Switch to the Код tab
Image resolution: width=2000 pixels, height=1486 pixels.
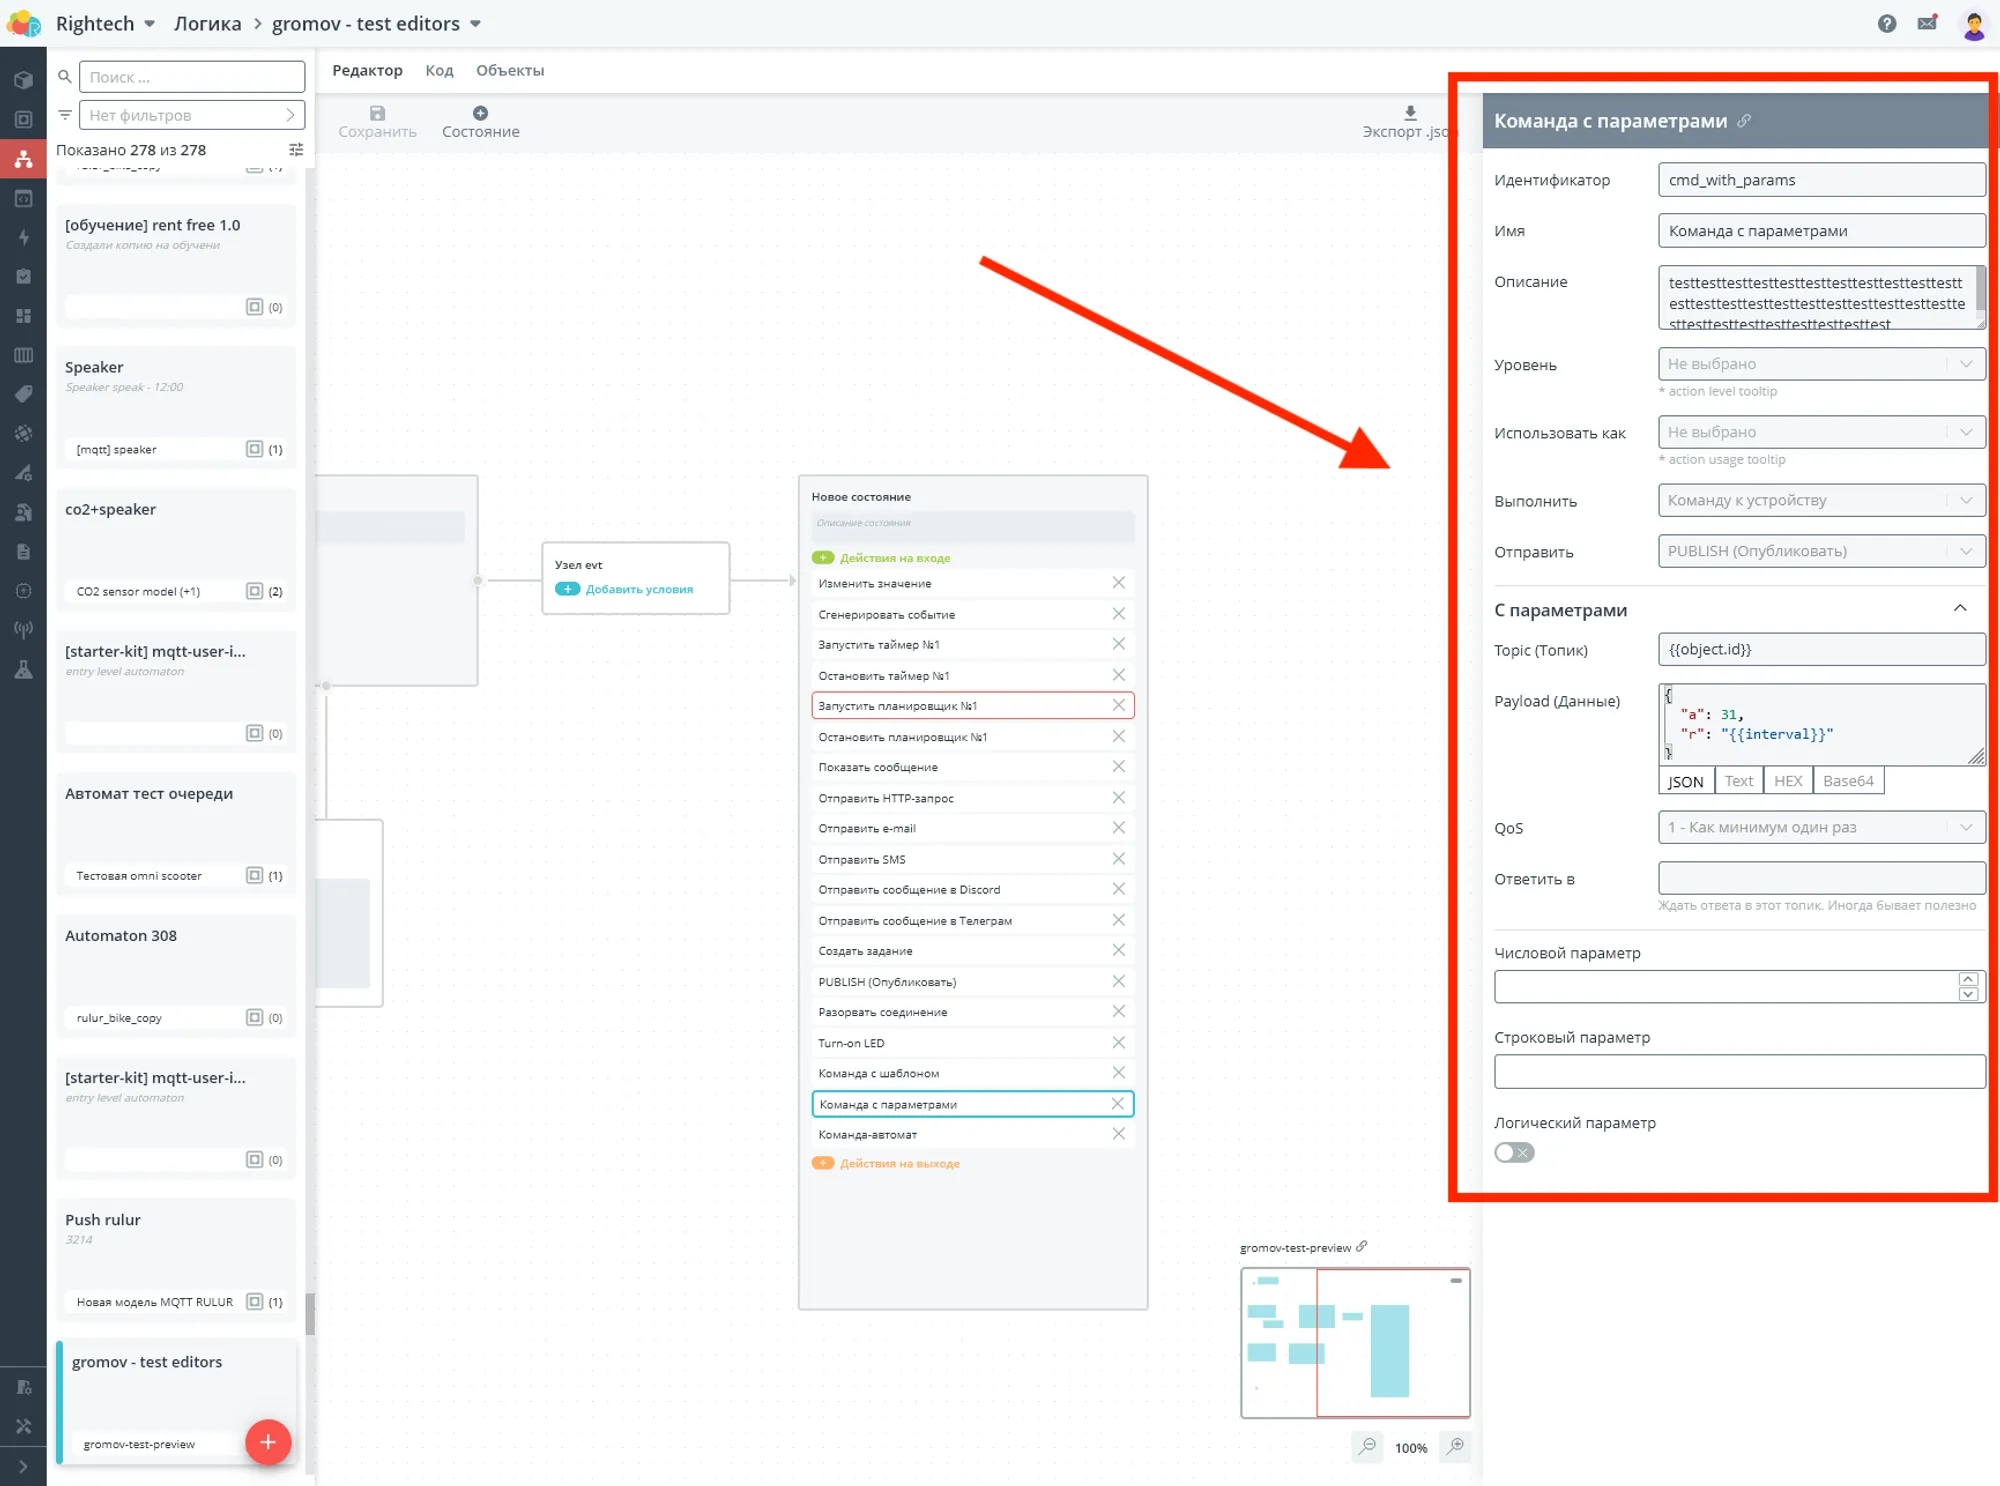pos(439,70)
